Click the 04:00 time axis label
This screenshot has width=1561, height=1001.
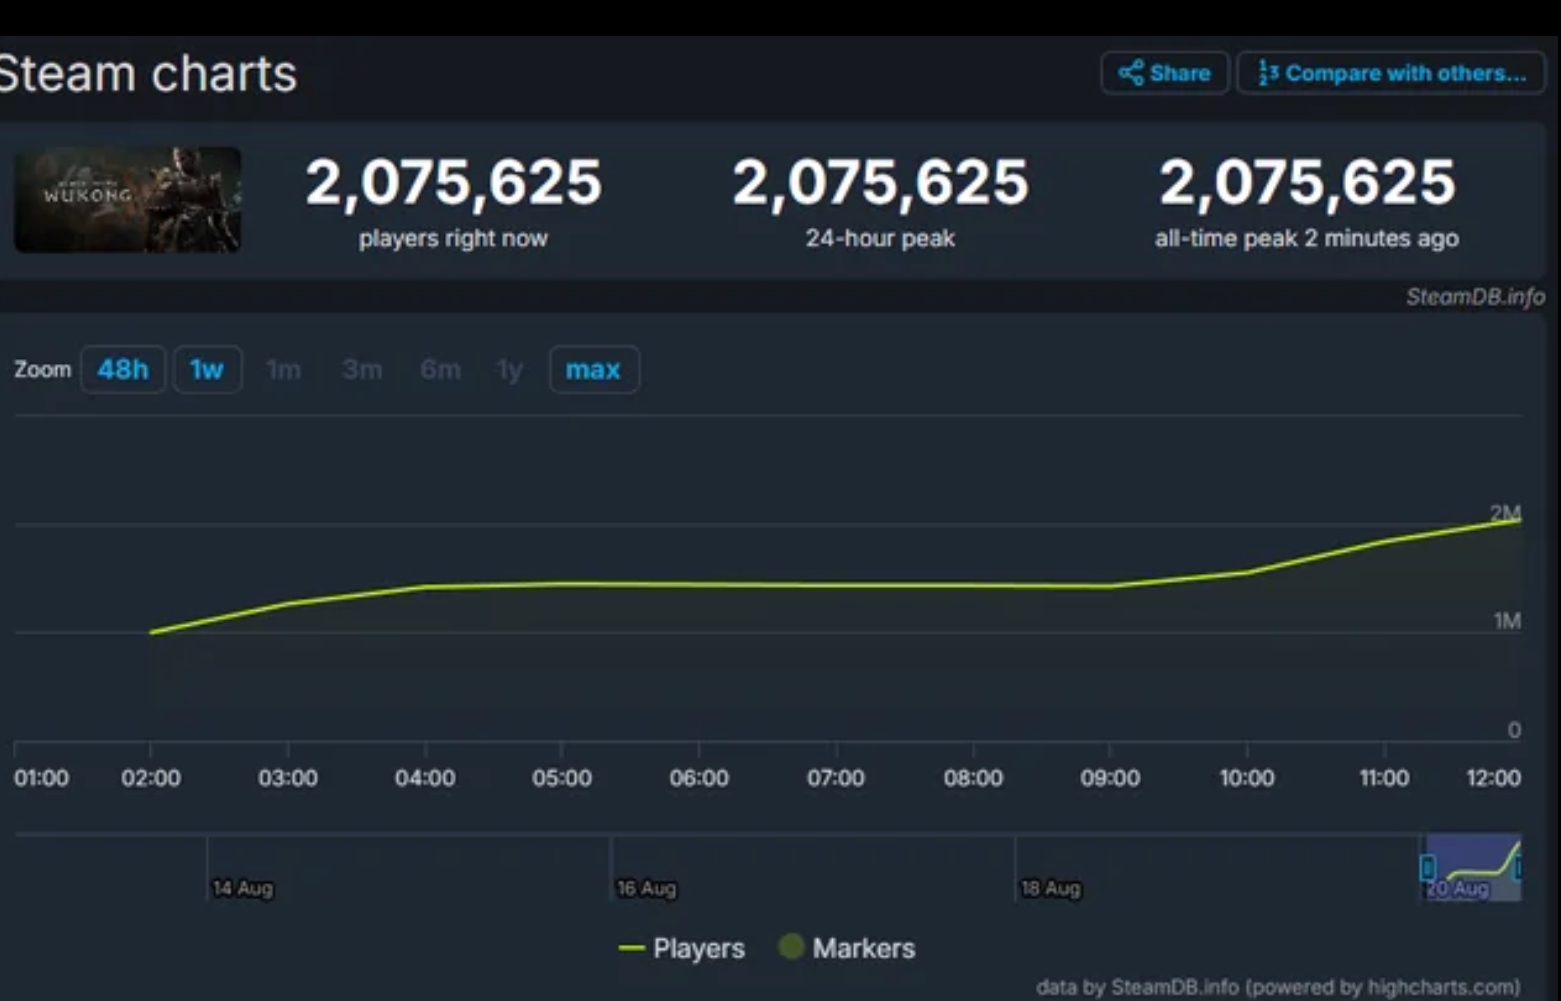pyautogui.click(x=425, y=778)
